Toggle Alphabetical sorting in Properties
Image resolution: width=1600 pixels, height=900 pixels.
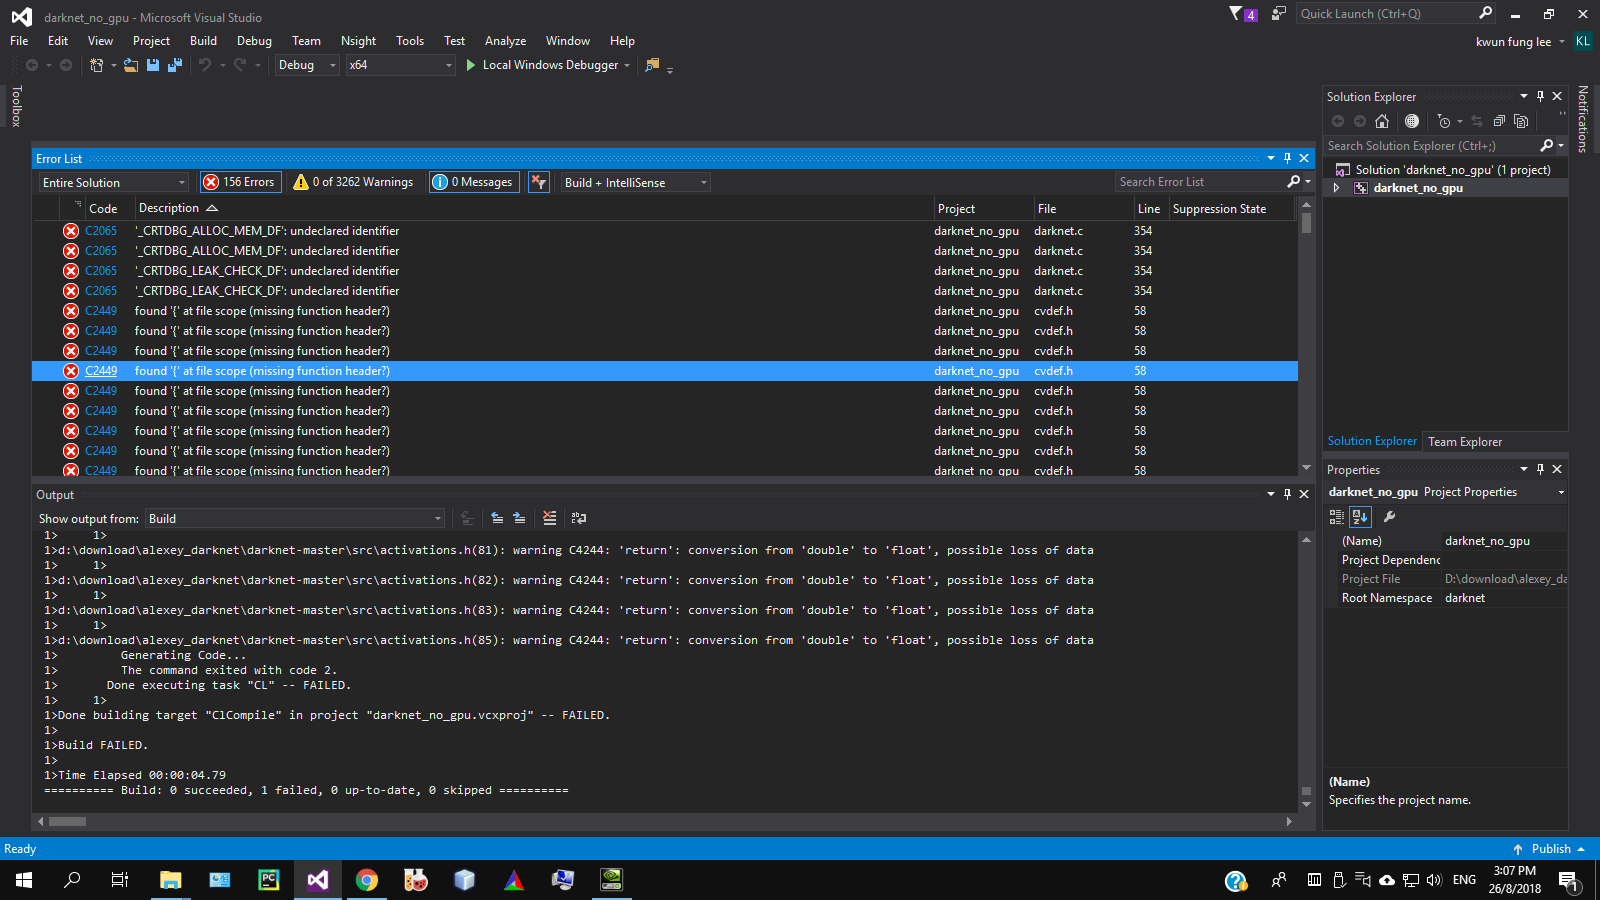(x=1360, y=517)
